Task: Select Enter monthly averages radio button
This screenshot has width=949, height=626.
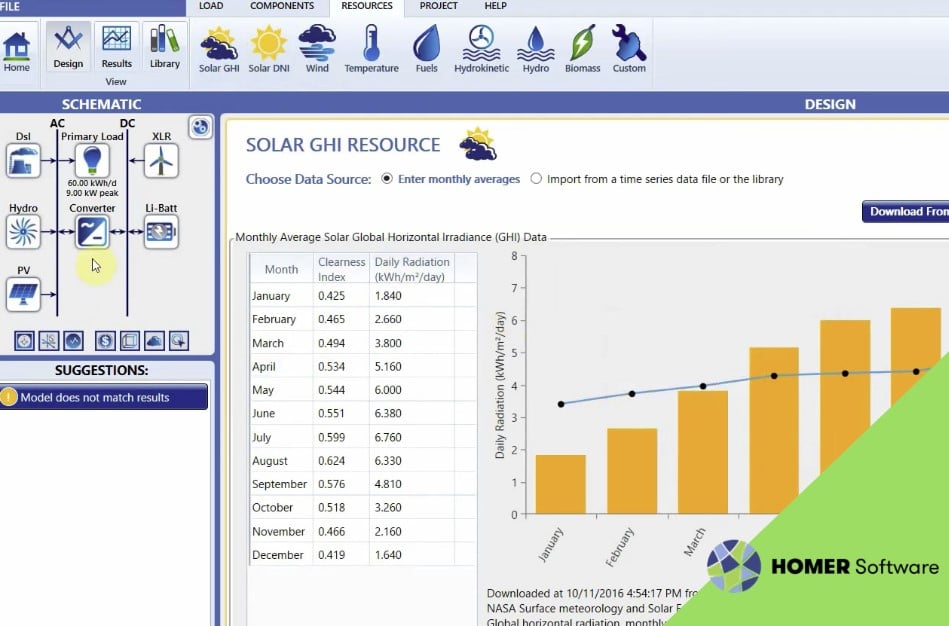Action: coord(387,179)
